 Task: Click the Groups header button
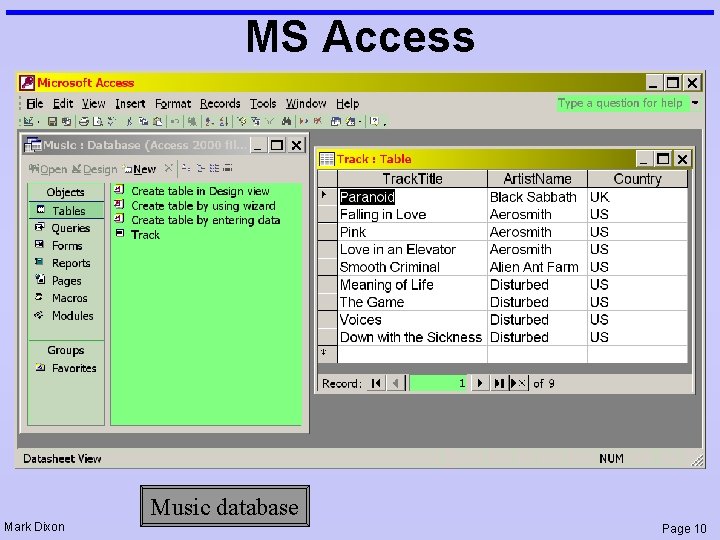[x=66, y=350]
